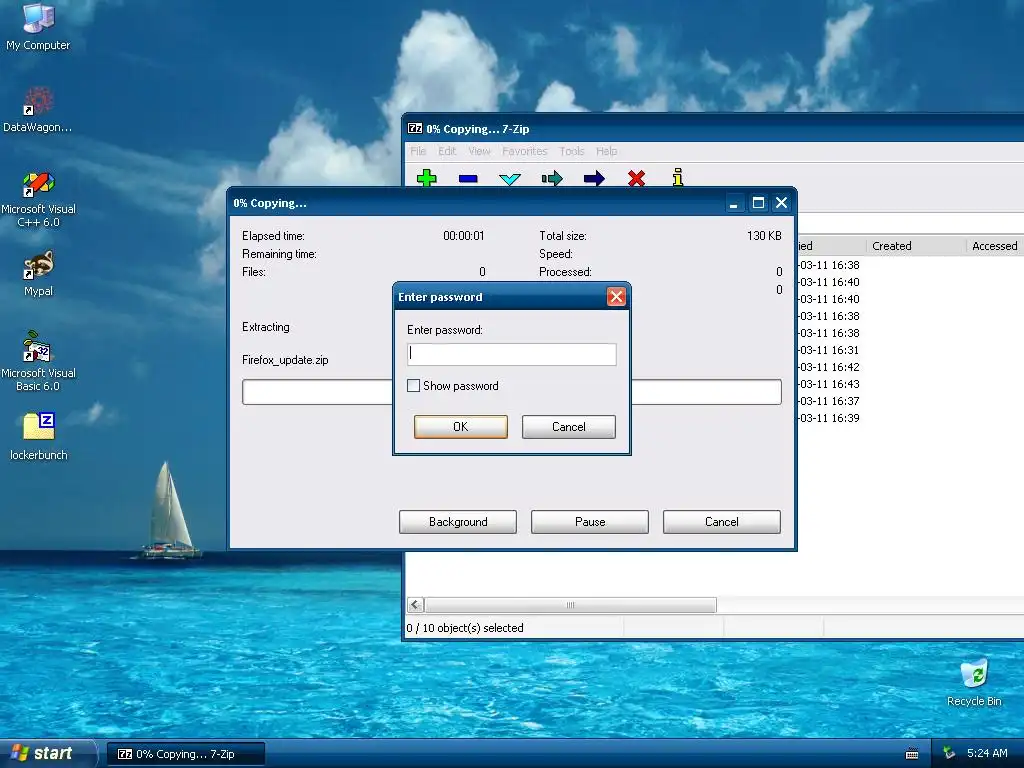The width and height of the screenshot is (1024, 768).
Task: Select the lockerbunch archive desktop icon
Action: pyautogui.click(x=38, y=436)
